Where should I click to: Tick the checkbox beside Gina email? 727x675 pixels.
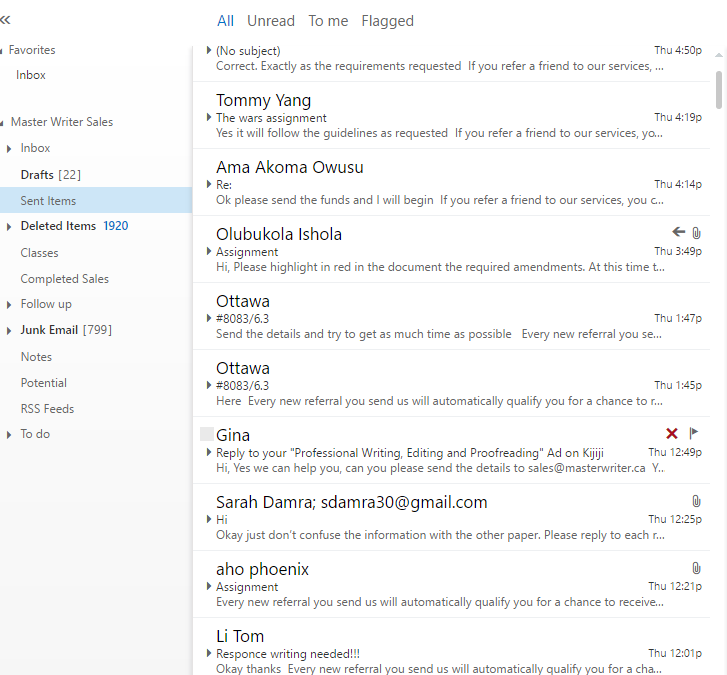206,434
